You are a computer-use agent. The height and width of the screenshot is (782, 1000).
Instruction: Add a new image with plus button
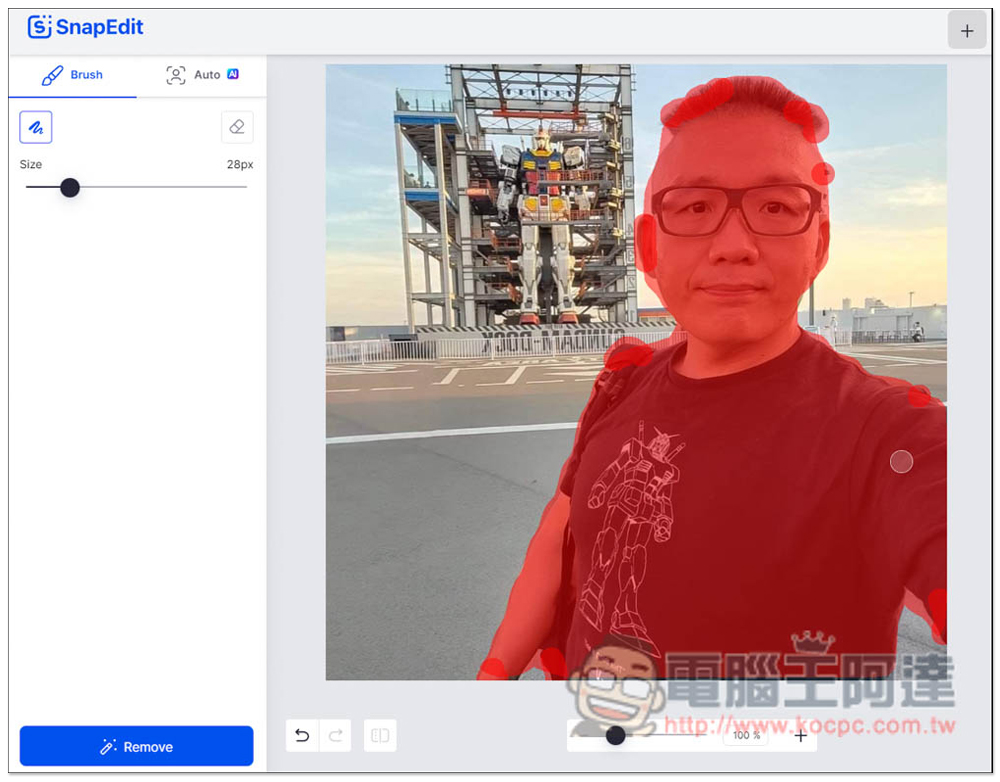[x=967, y=30]
